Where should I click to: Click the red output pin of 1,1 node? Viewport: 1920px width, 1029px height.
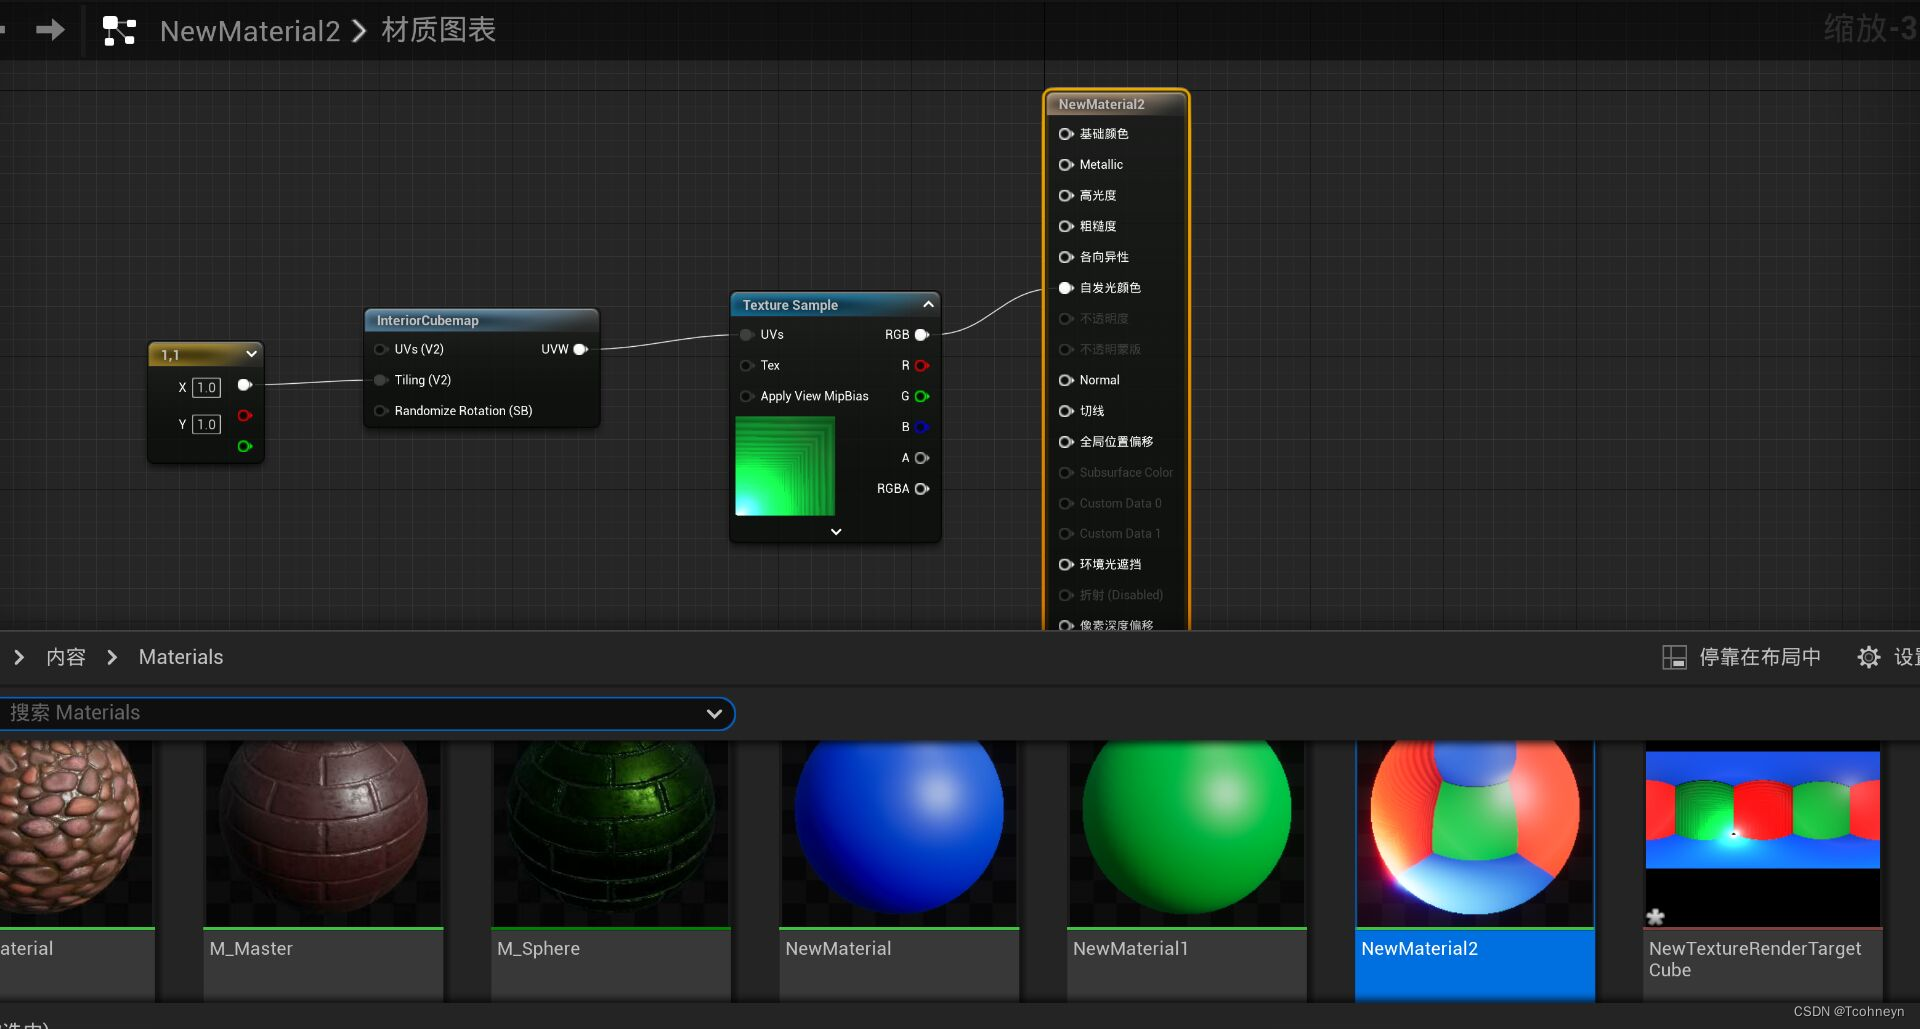click(244, 415)
